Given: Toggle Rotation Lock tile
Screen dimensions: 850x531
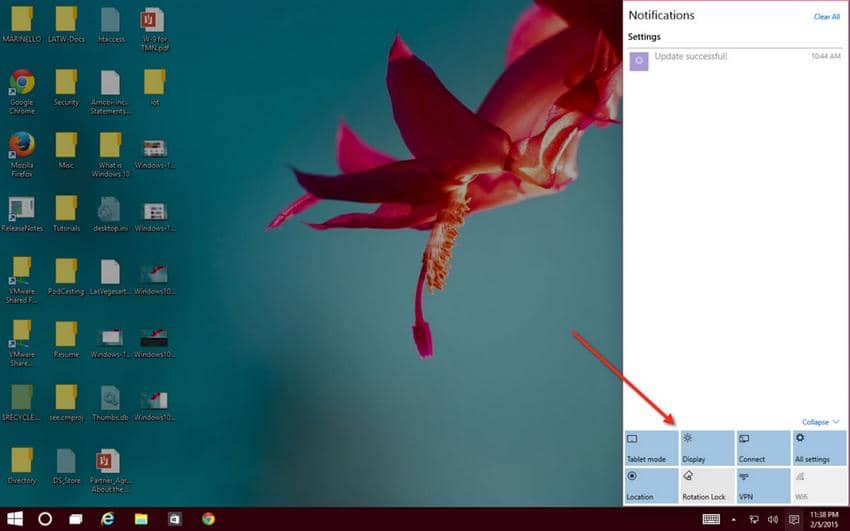Looking at the screenshot, I should (707, 485).
